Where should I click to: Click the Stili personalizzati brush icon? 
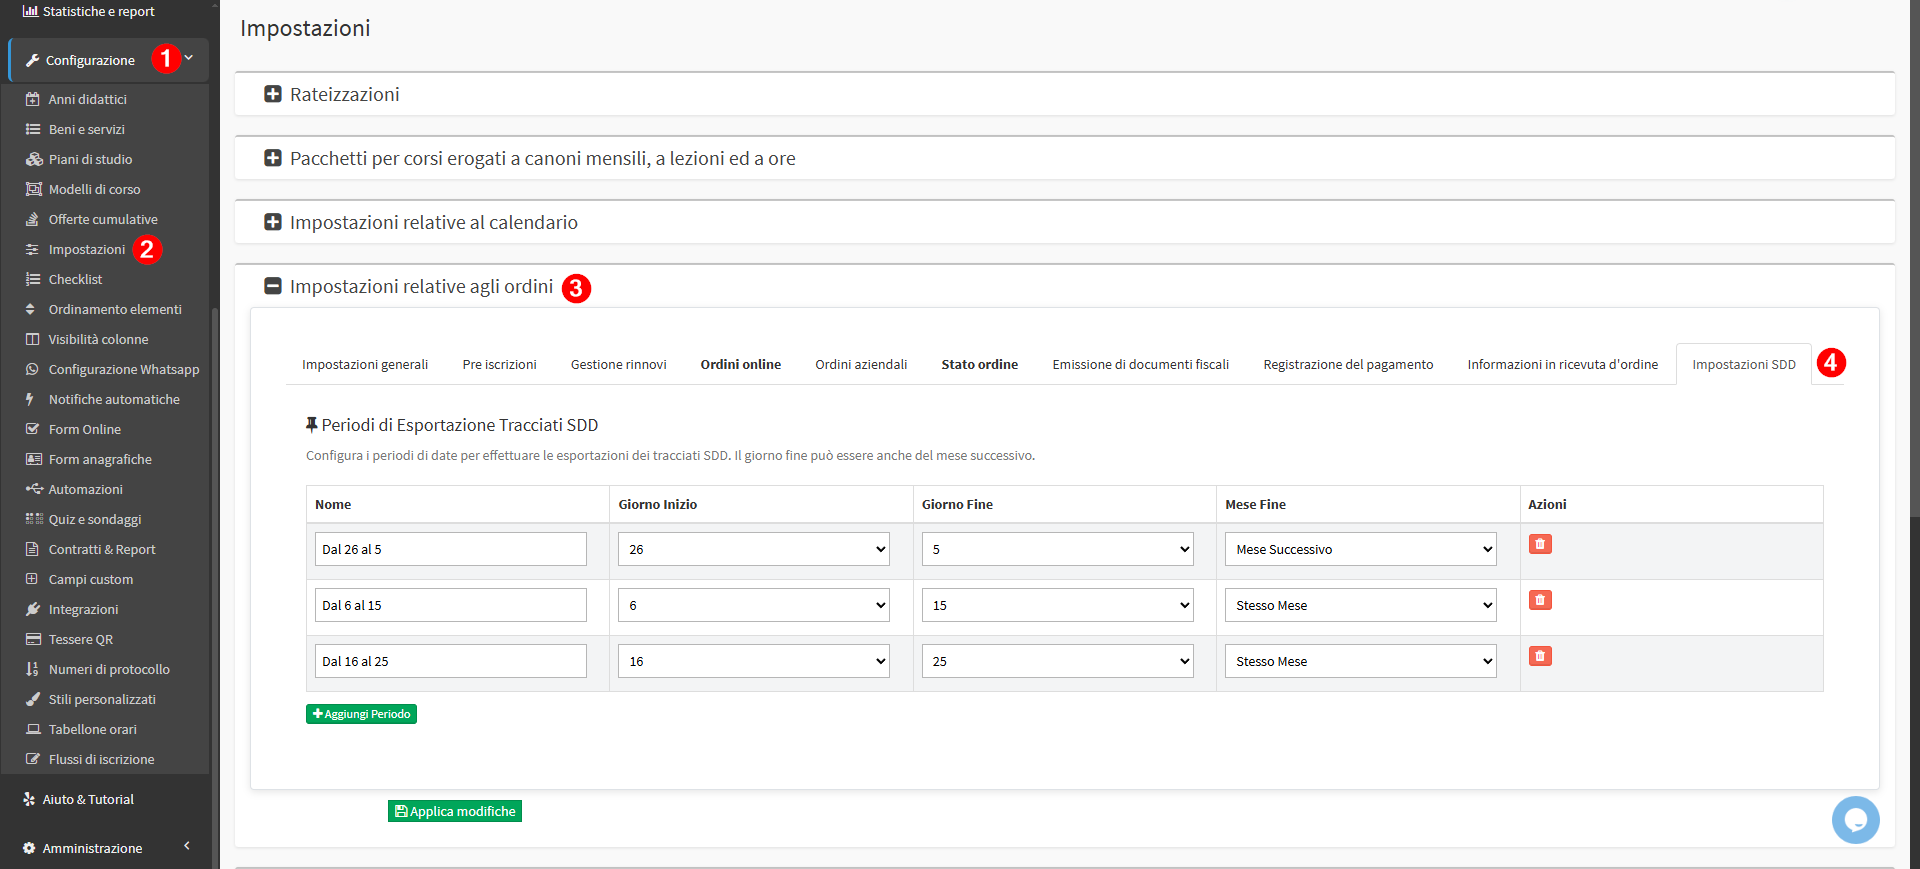click(x=32, y=699)
